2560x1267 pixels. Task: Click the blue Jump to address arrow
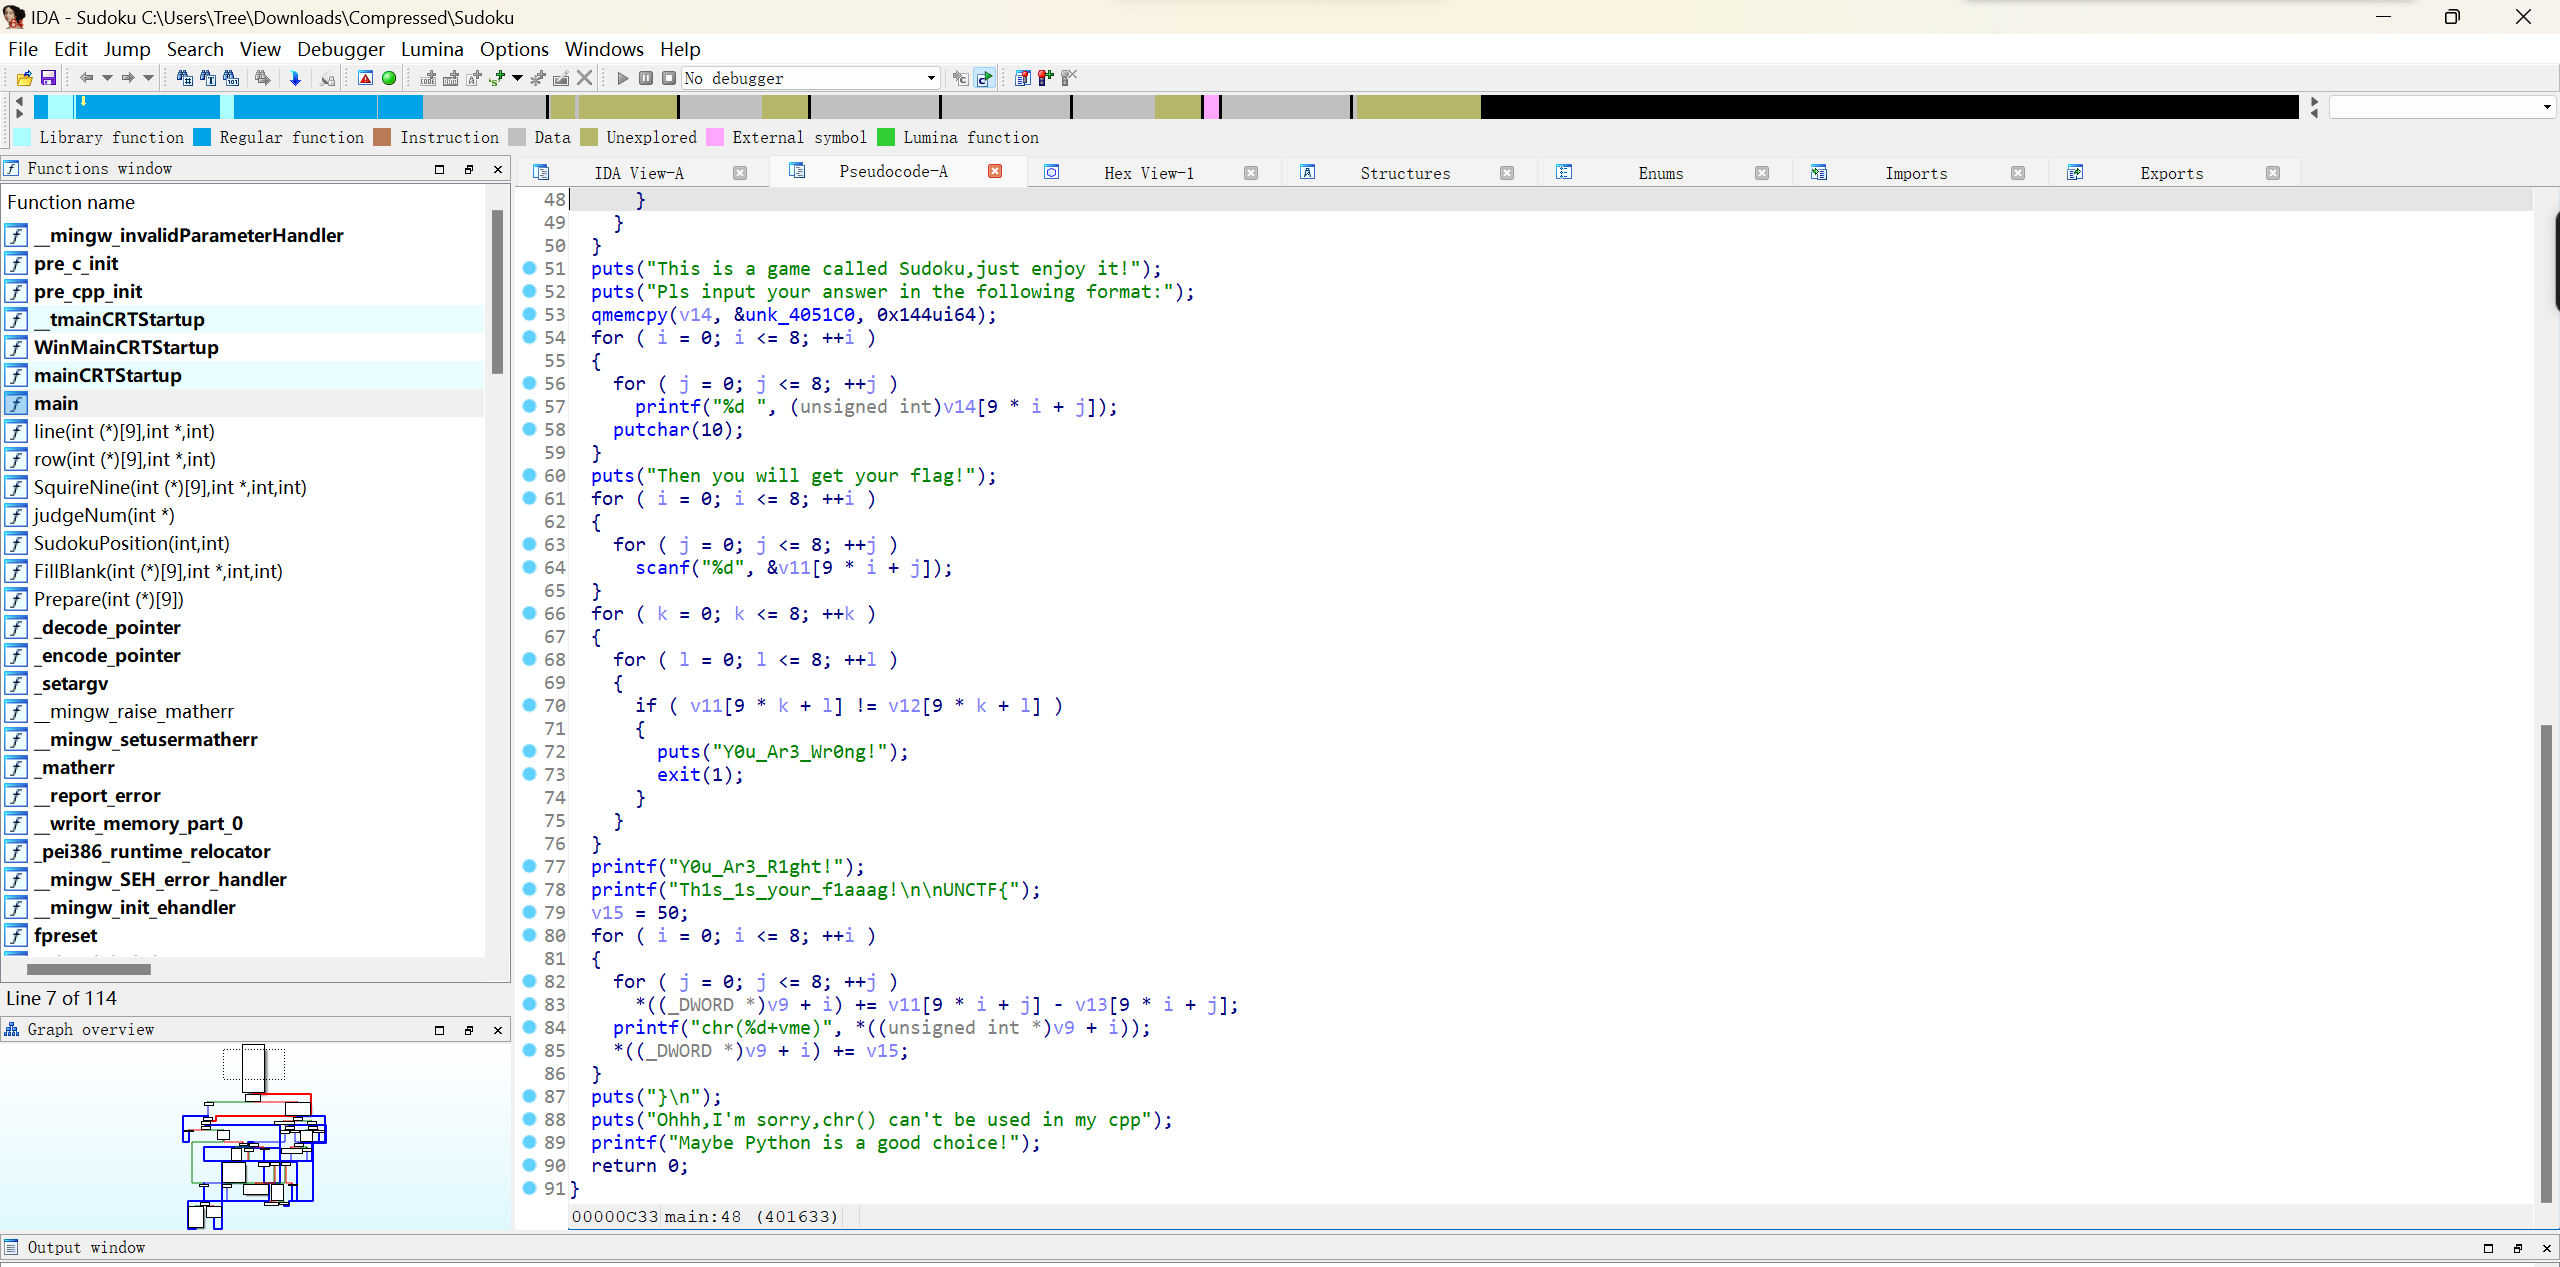[295, 78]
